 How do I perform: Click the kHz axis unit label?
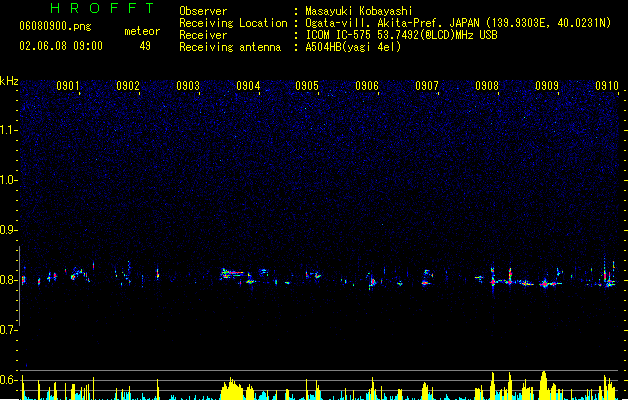[9, 81]
